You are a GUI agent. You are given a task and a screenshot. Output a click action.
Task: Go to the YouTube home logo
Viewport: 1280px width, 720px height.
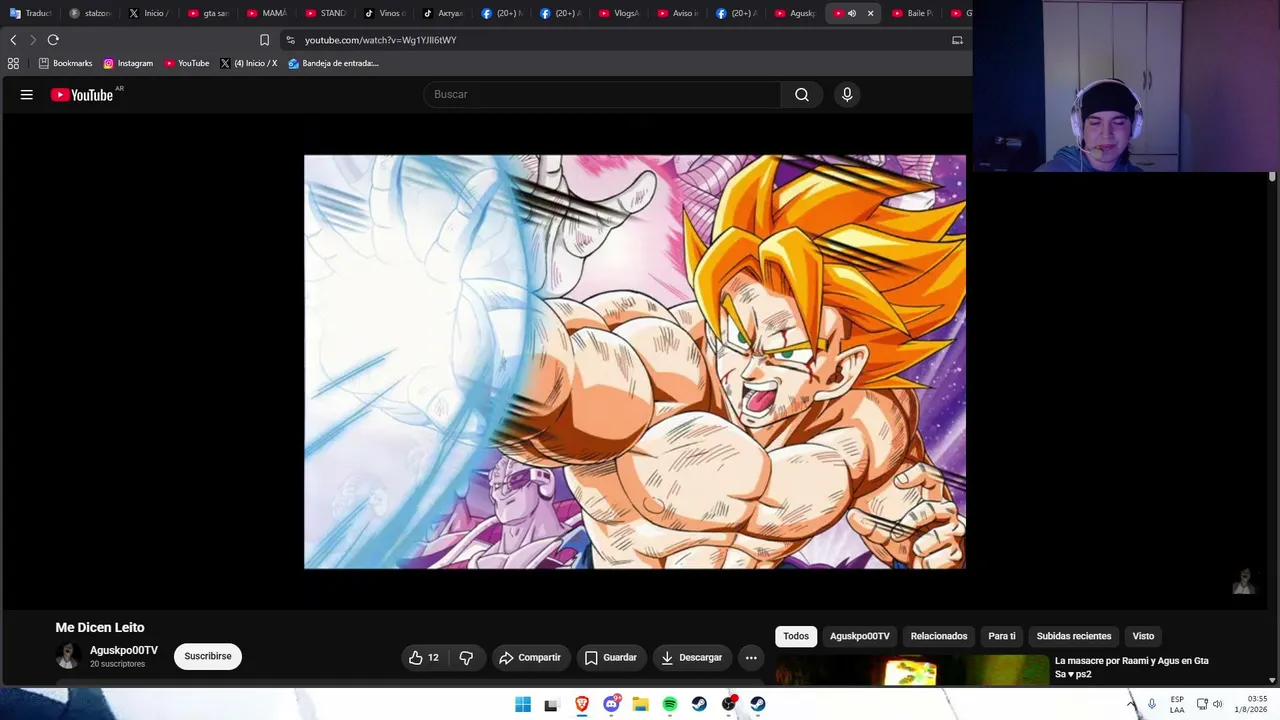82,95
